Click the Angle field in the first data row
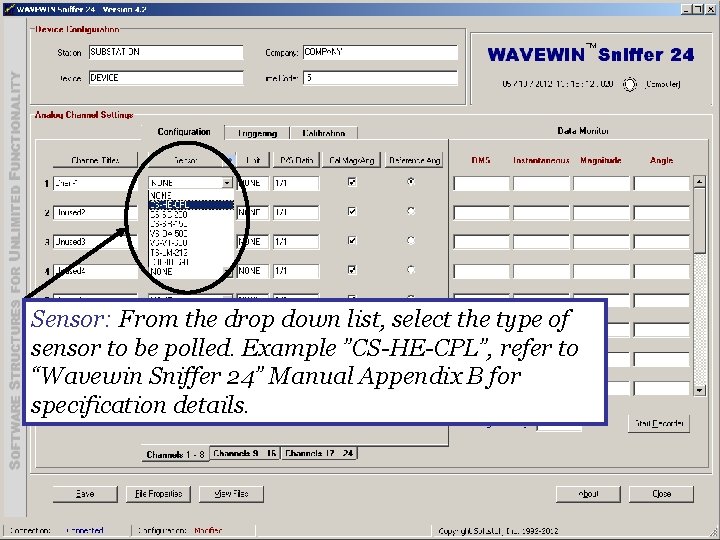 pyautogui.click(x=662, y=183)
